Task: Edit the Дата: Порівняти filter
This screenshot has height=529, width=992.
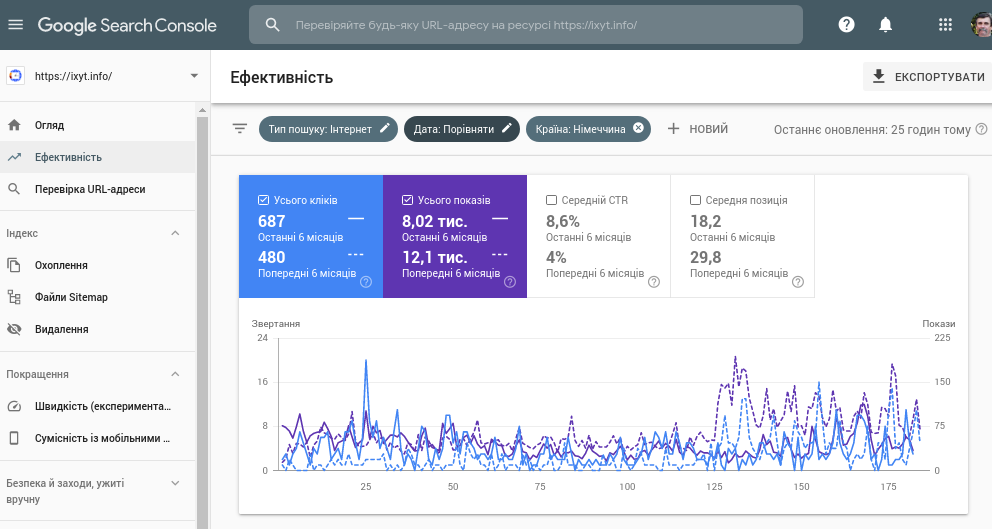Action: (507, 128)
